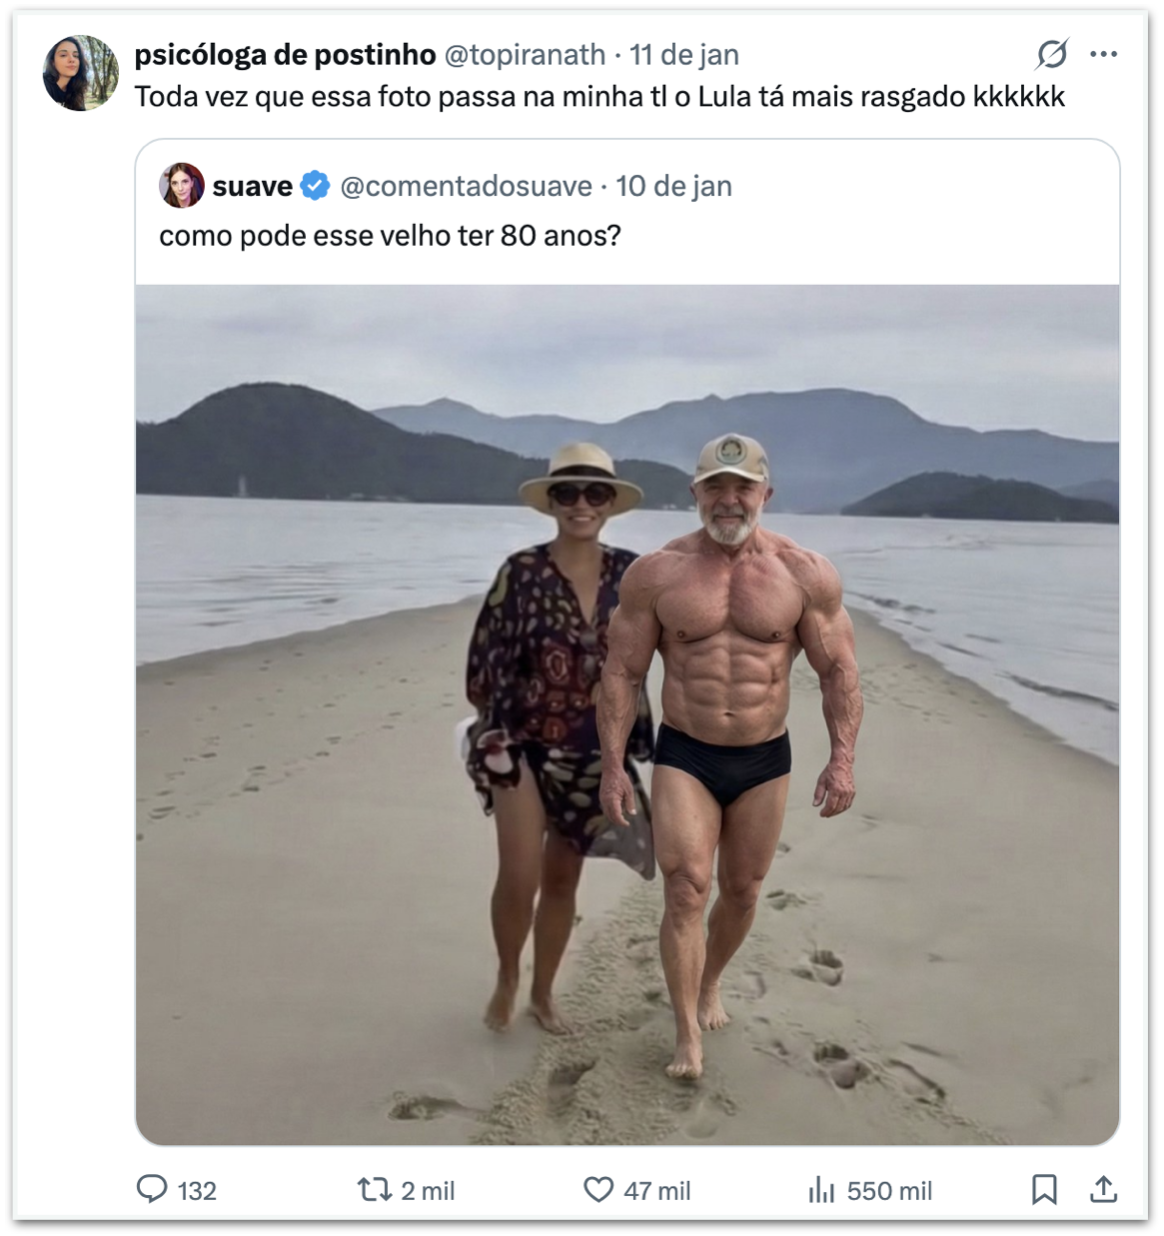Enlarge the beach photo in the quoted post
This screenshot has height=1236, width=1164.
[x=627, y=714]
